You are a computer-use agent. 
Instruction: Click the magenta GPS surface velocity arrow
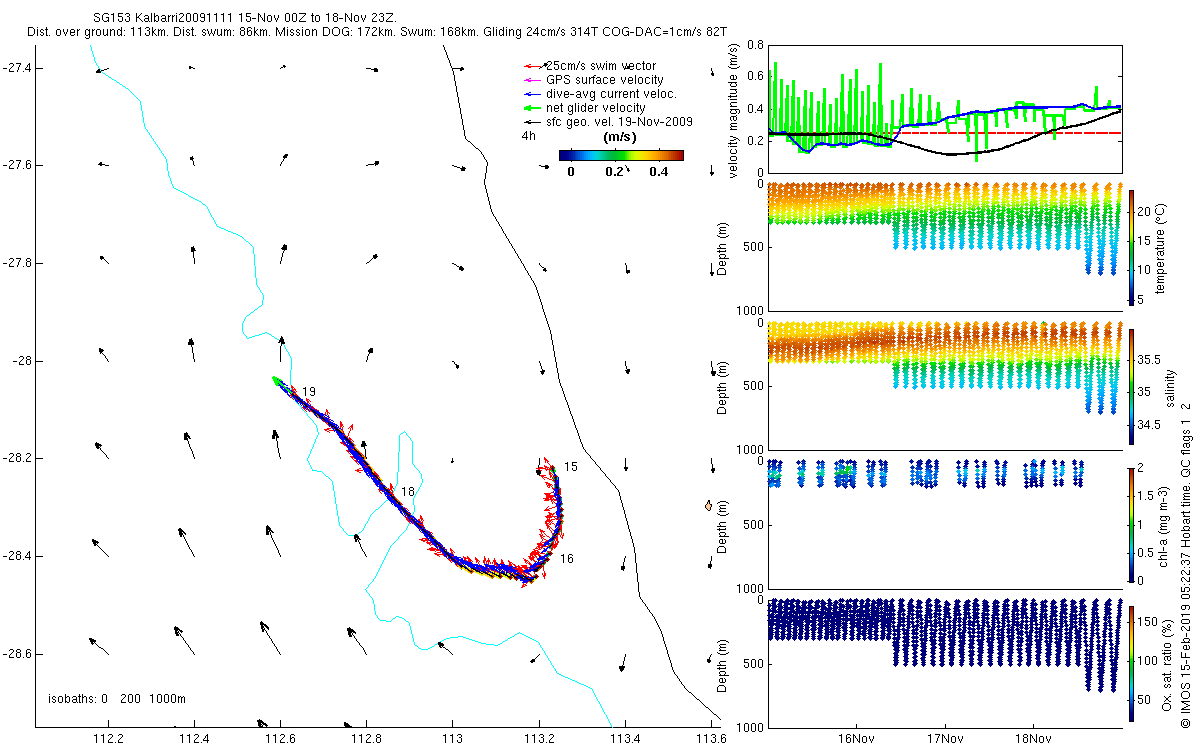click(530, 79)
